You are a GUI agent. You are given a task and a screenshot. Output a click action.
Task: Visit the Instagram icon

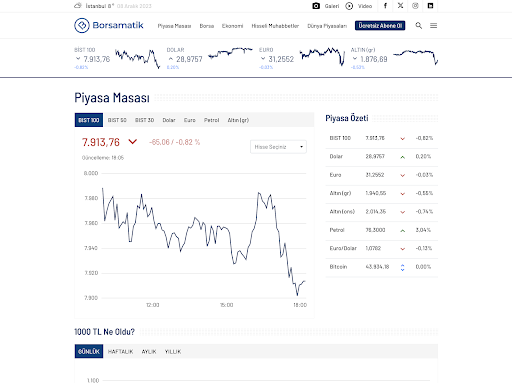click(x=415, y=6)
